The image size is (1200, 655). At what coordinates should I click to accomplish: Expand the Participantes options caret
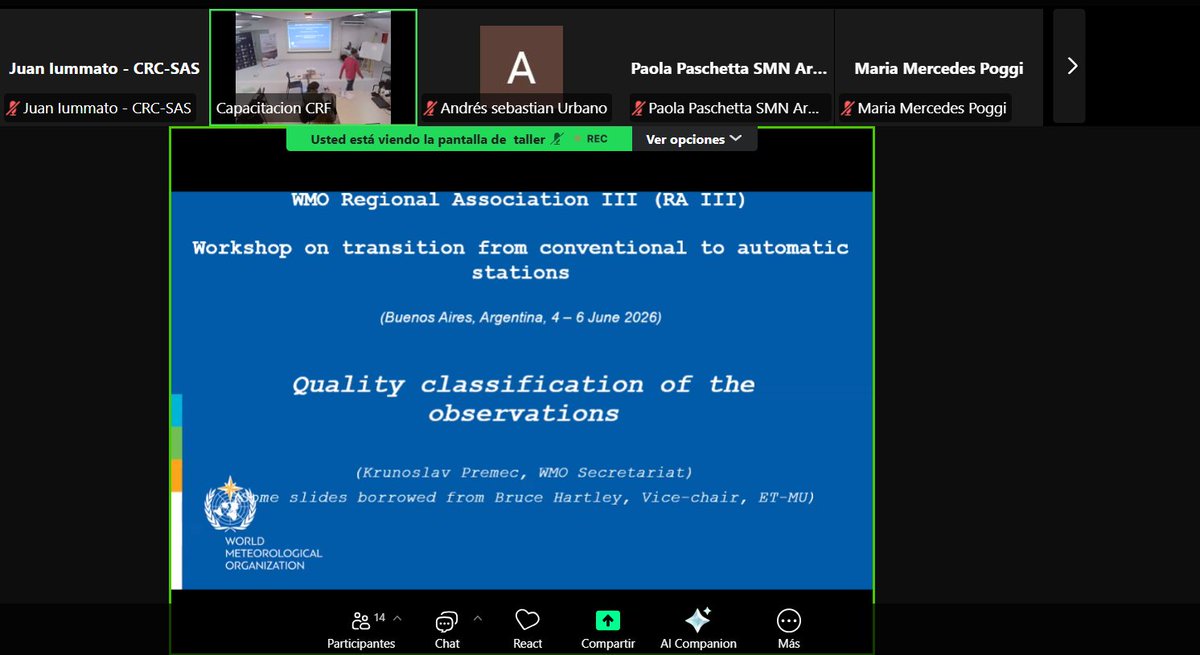[x=397, y=618]
